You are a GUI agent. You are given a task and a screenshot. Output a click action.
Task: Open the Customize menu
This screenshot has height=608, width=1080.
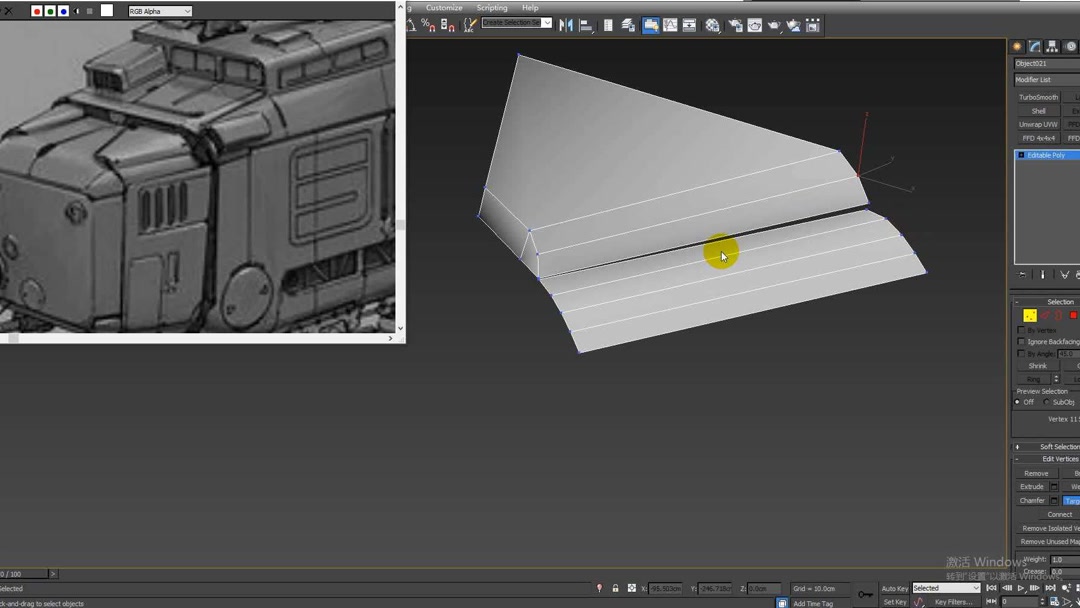click(444, 8)
